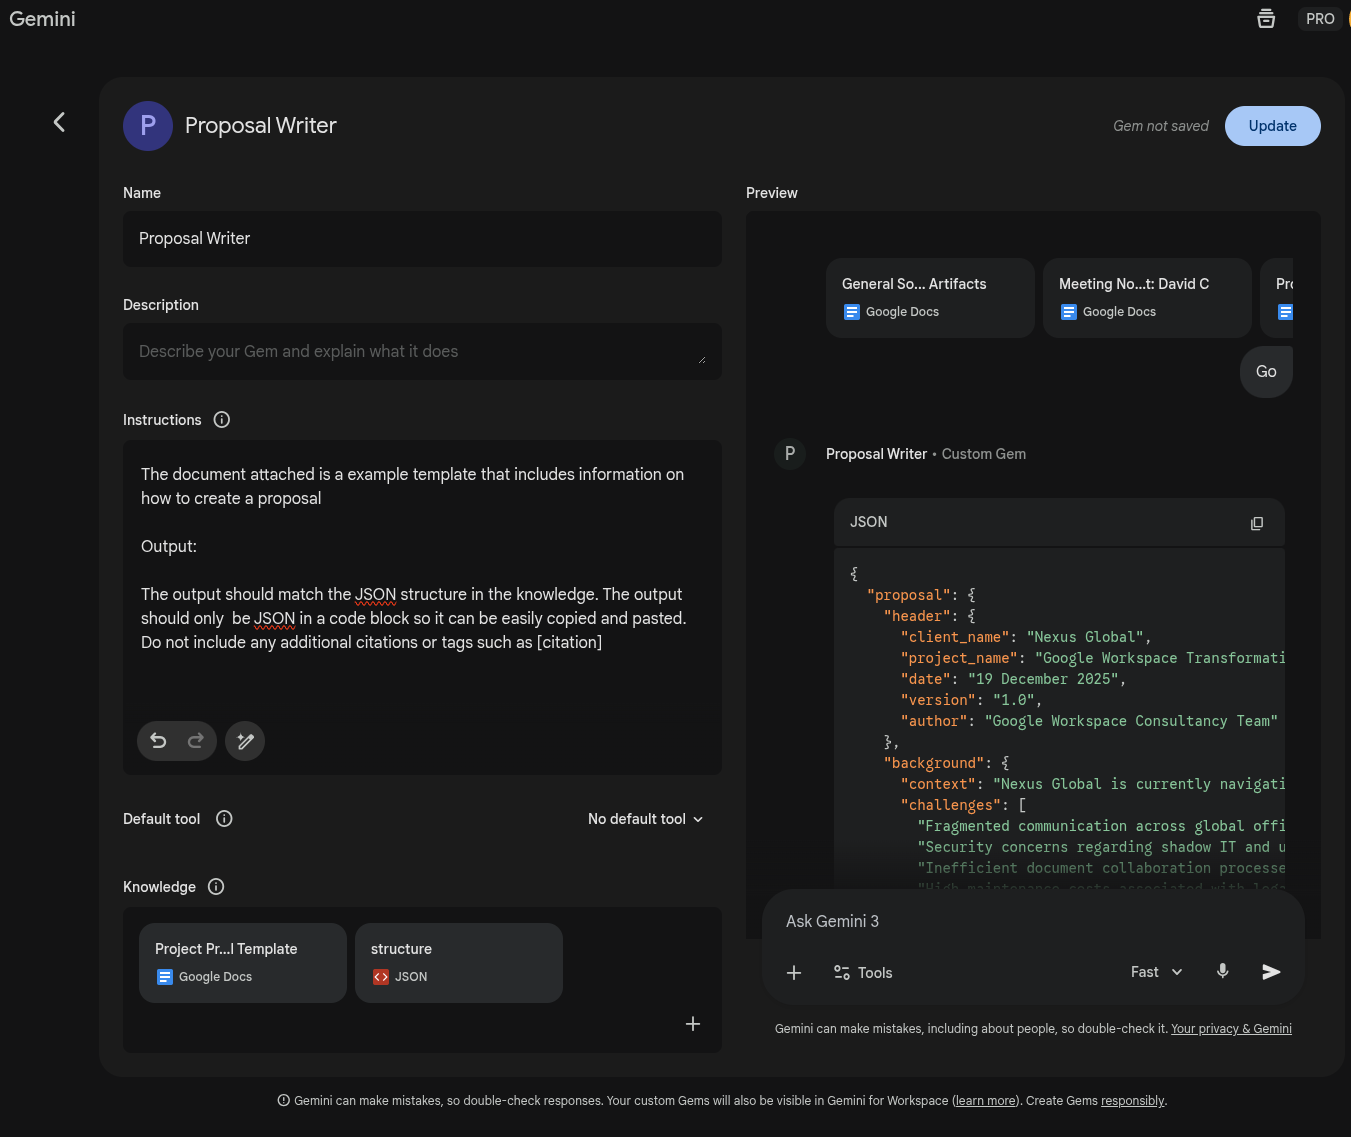Click the Description text field

click(421, 351)
